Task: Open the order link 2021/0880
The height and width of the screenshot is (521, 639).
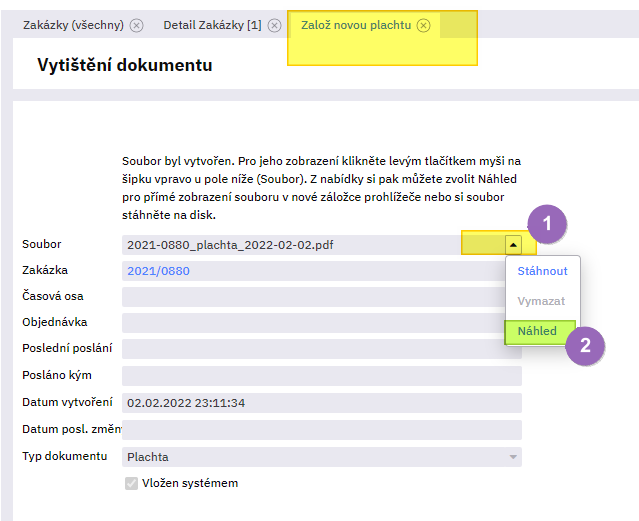Action: pyautogui.click(x=158, y=271)
